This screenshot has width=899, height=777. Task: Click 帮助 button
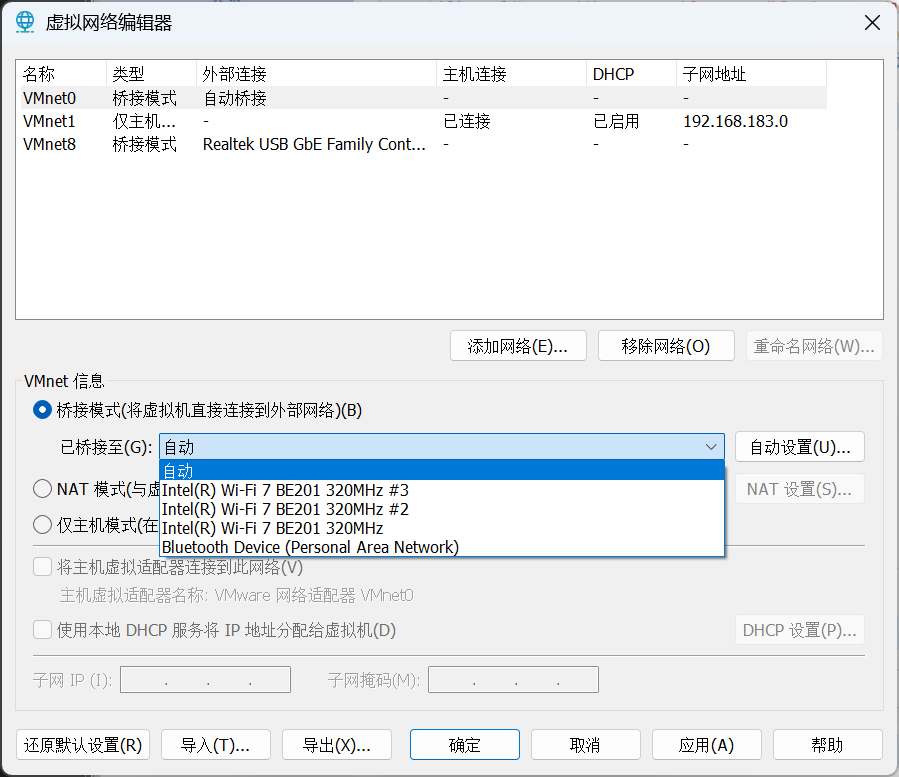(x=827, y=744)
